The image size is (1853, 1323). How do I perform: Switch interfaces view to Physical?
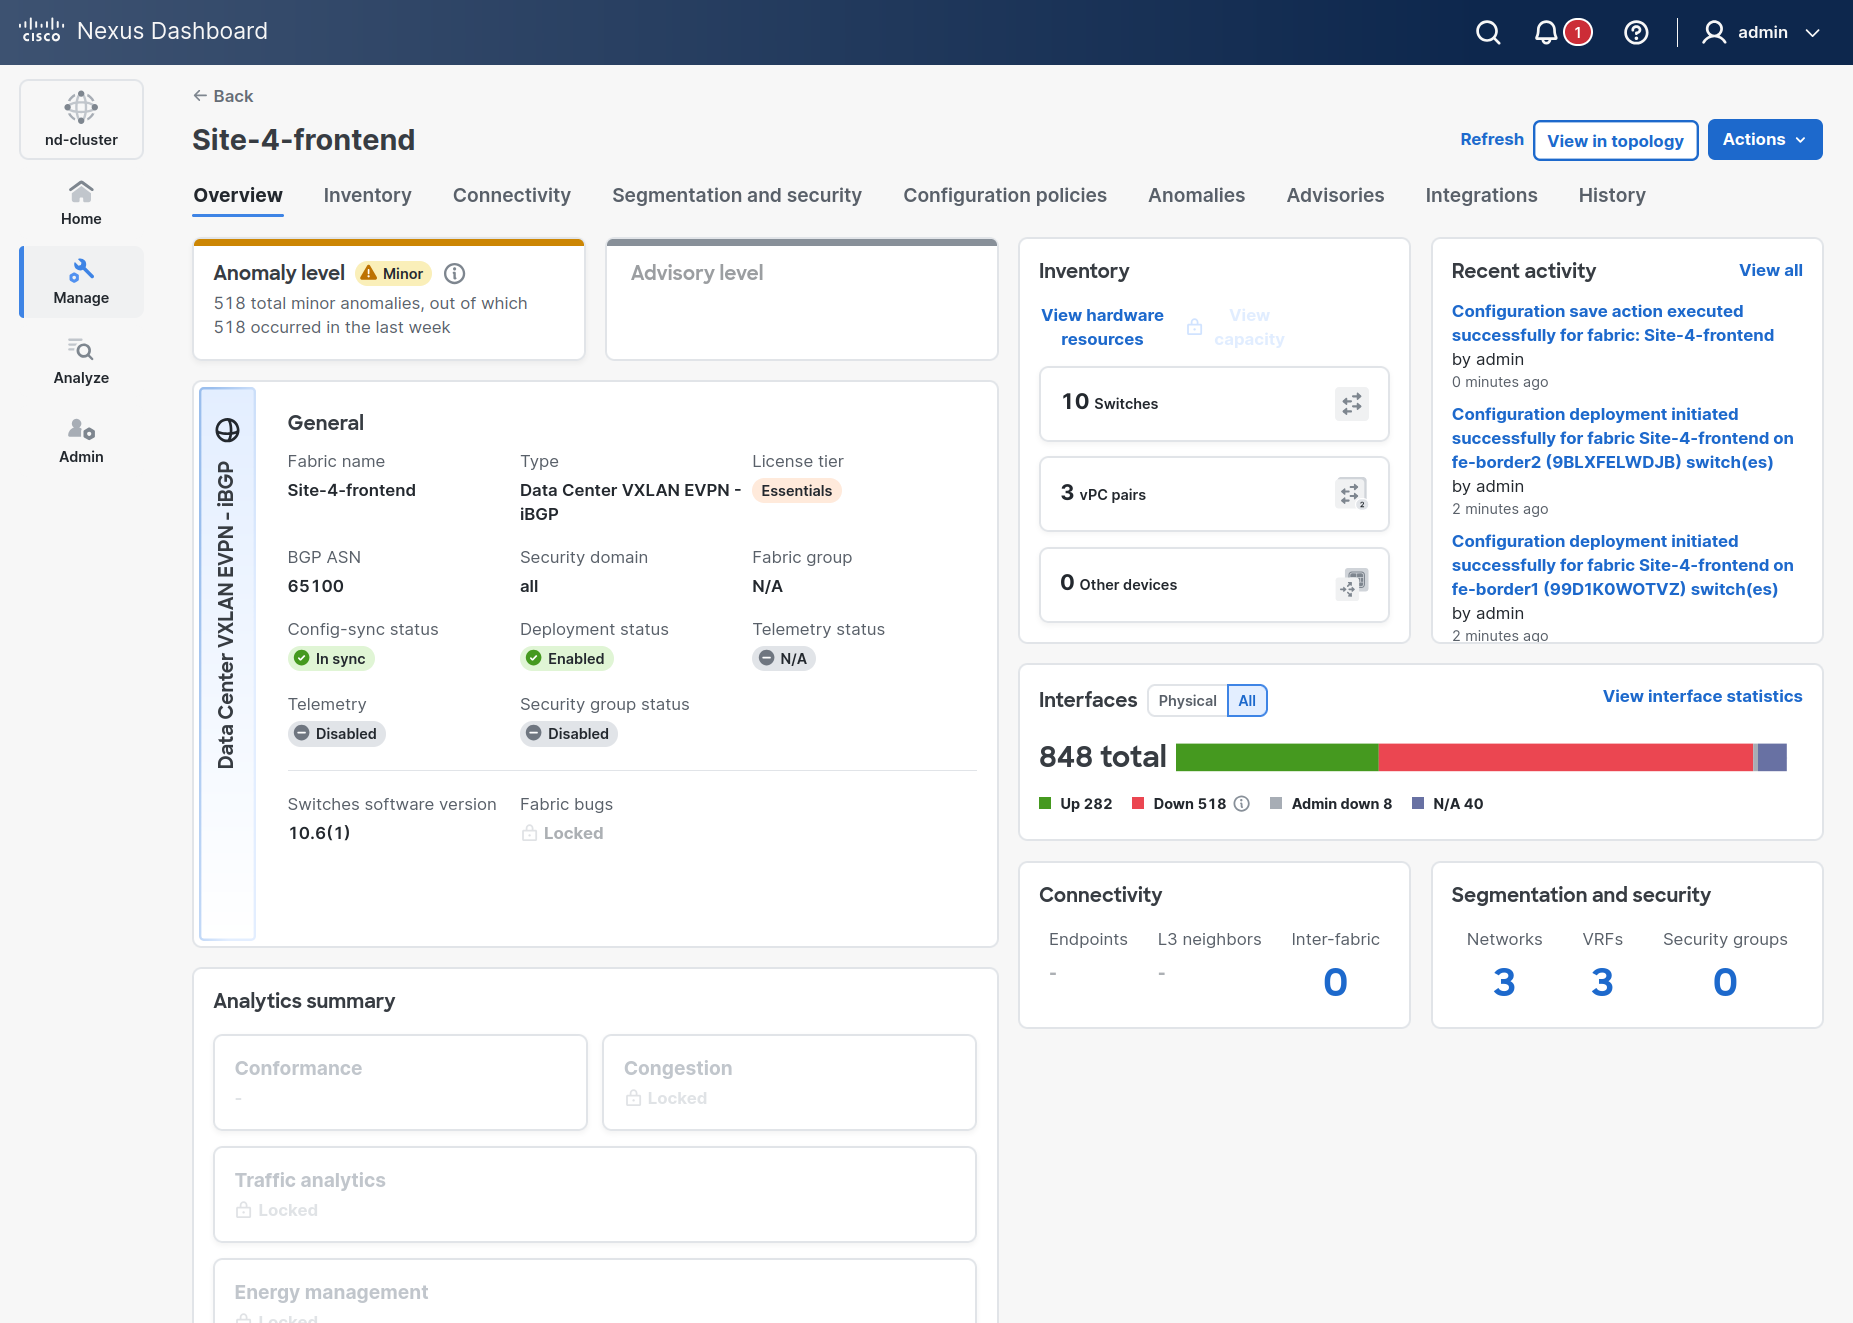pyautogui.click(x=1187, y=701)
